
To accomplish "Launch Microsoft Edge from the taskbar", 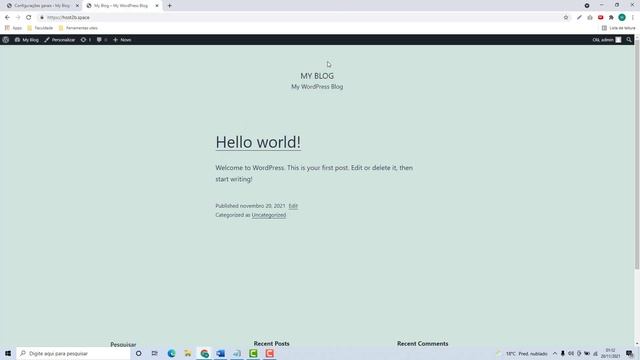I will point(171,353).
